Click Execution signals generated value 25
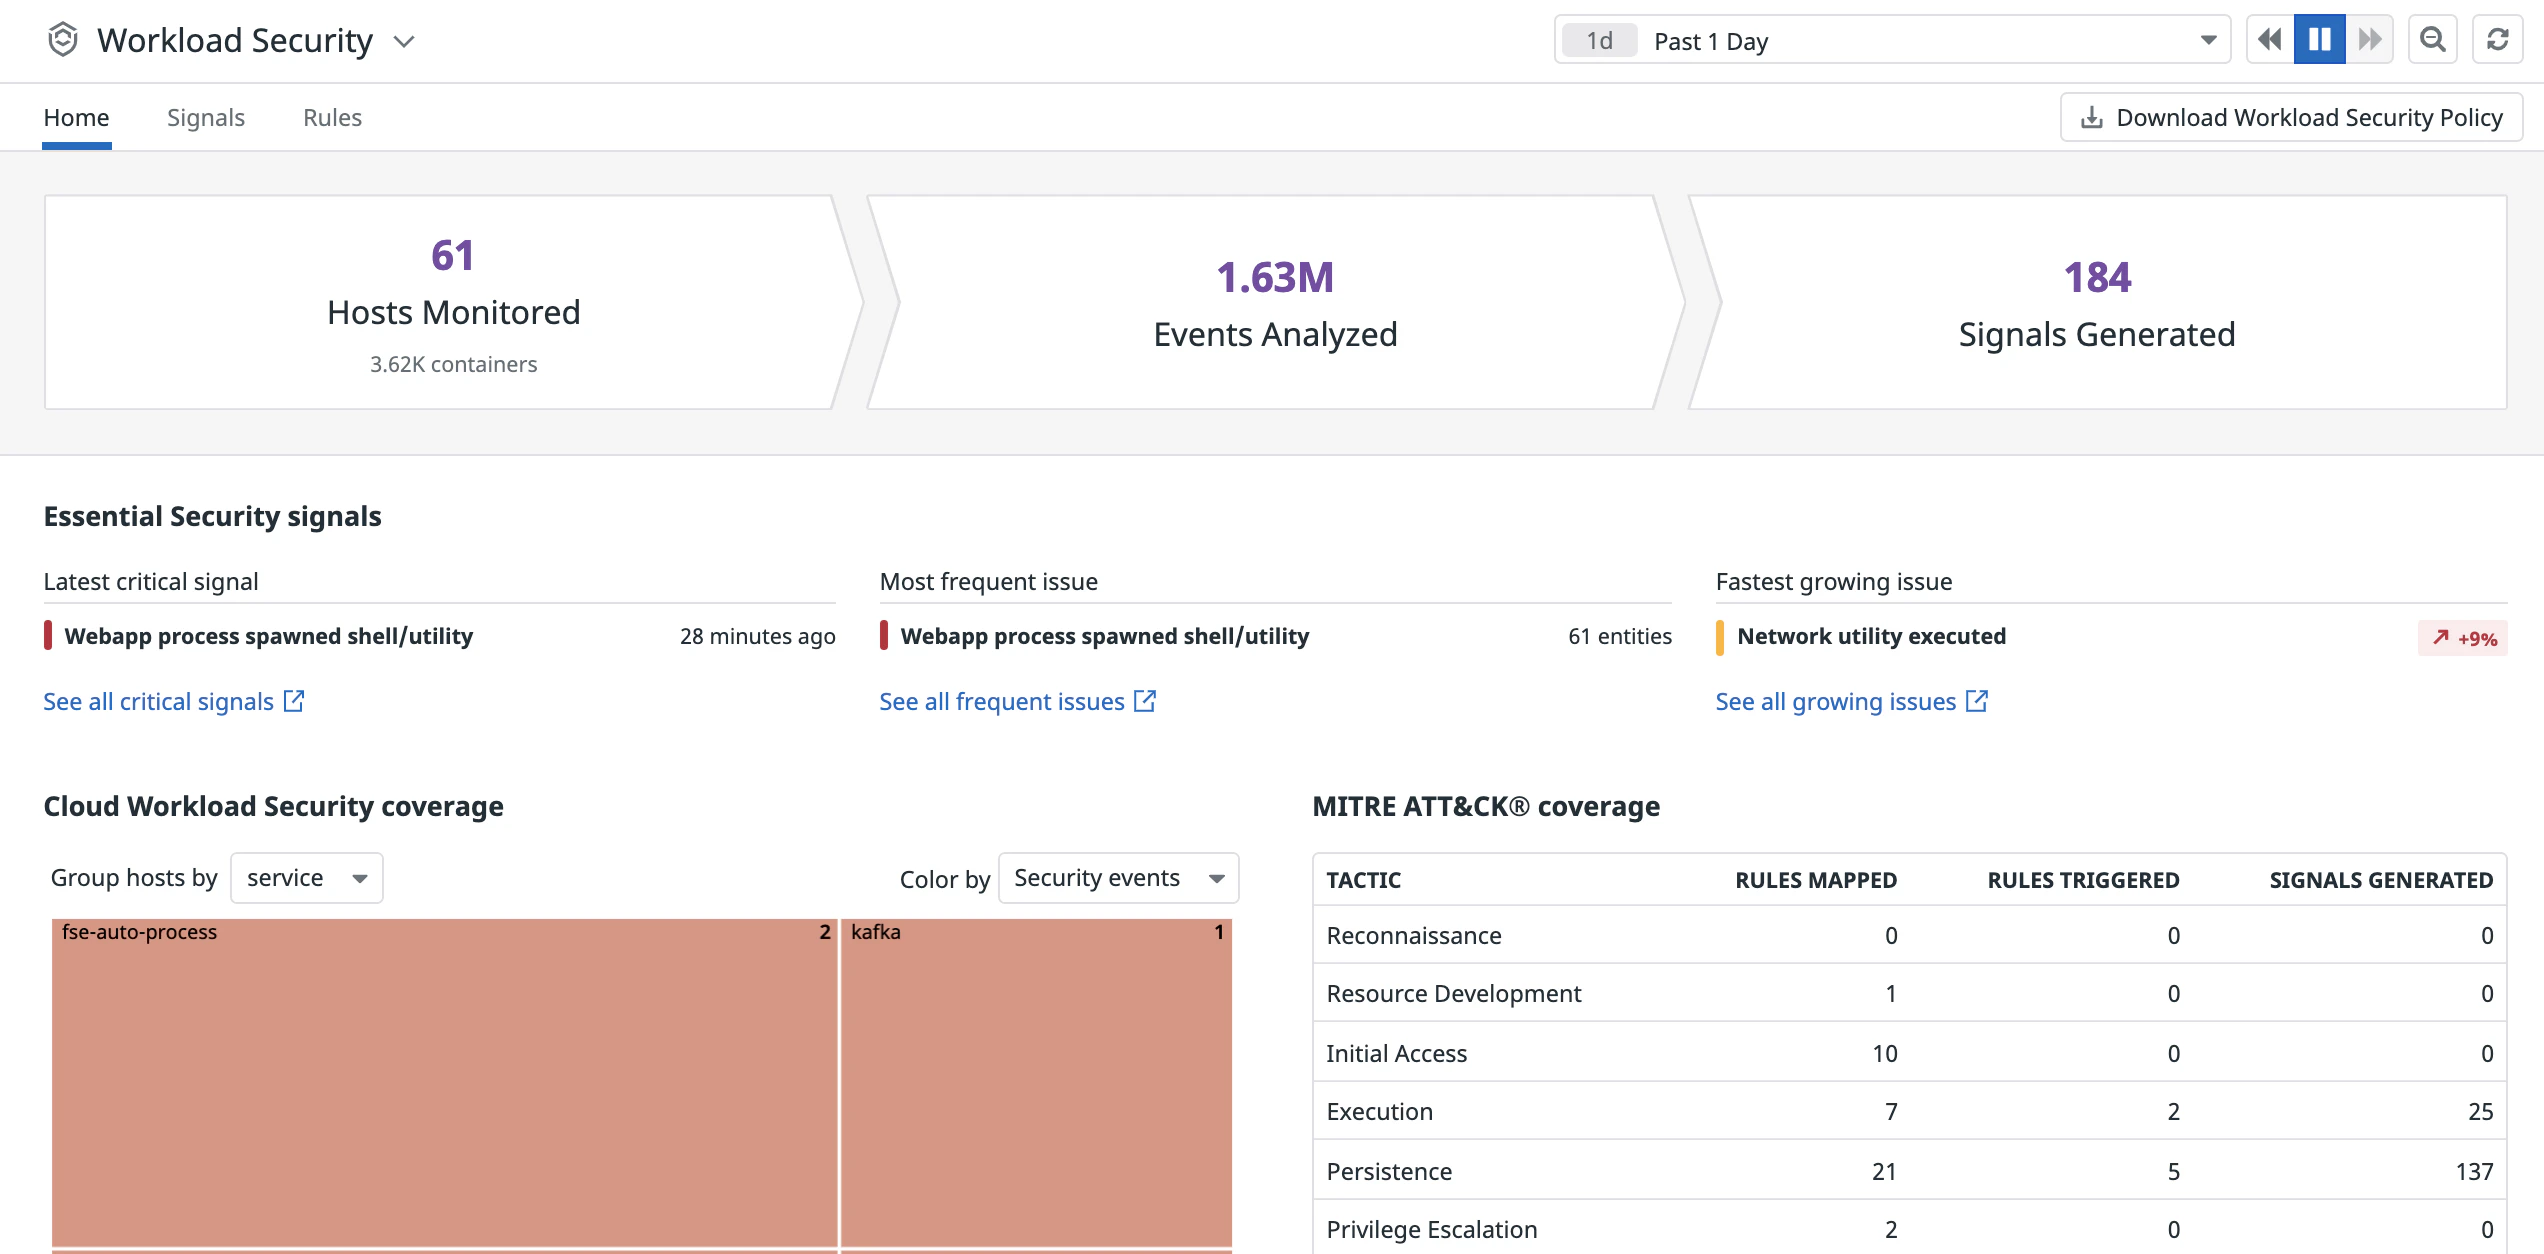 pyautogui.click(x=2480, y=1112)
